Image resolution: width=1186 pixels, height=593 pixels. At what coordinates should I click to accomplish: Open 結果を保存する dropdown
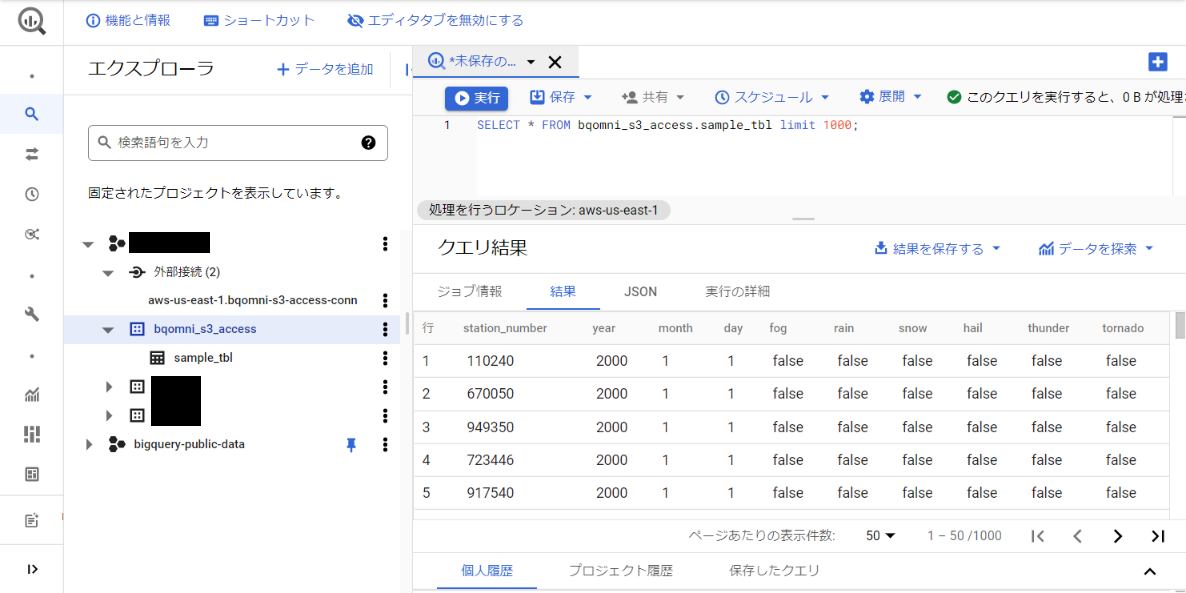tap(937, 249)
